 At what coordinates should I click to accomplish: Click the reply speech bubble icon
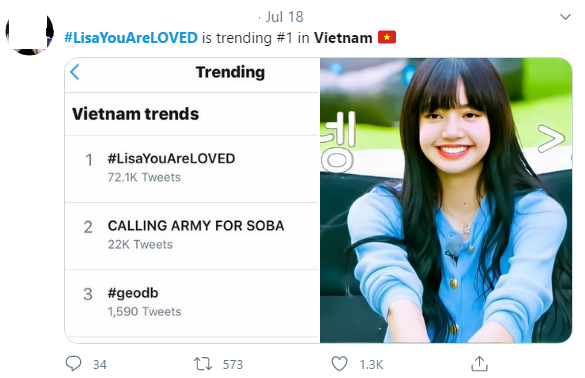[73, 363]
